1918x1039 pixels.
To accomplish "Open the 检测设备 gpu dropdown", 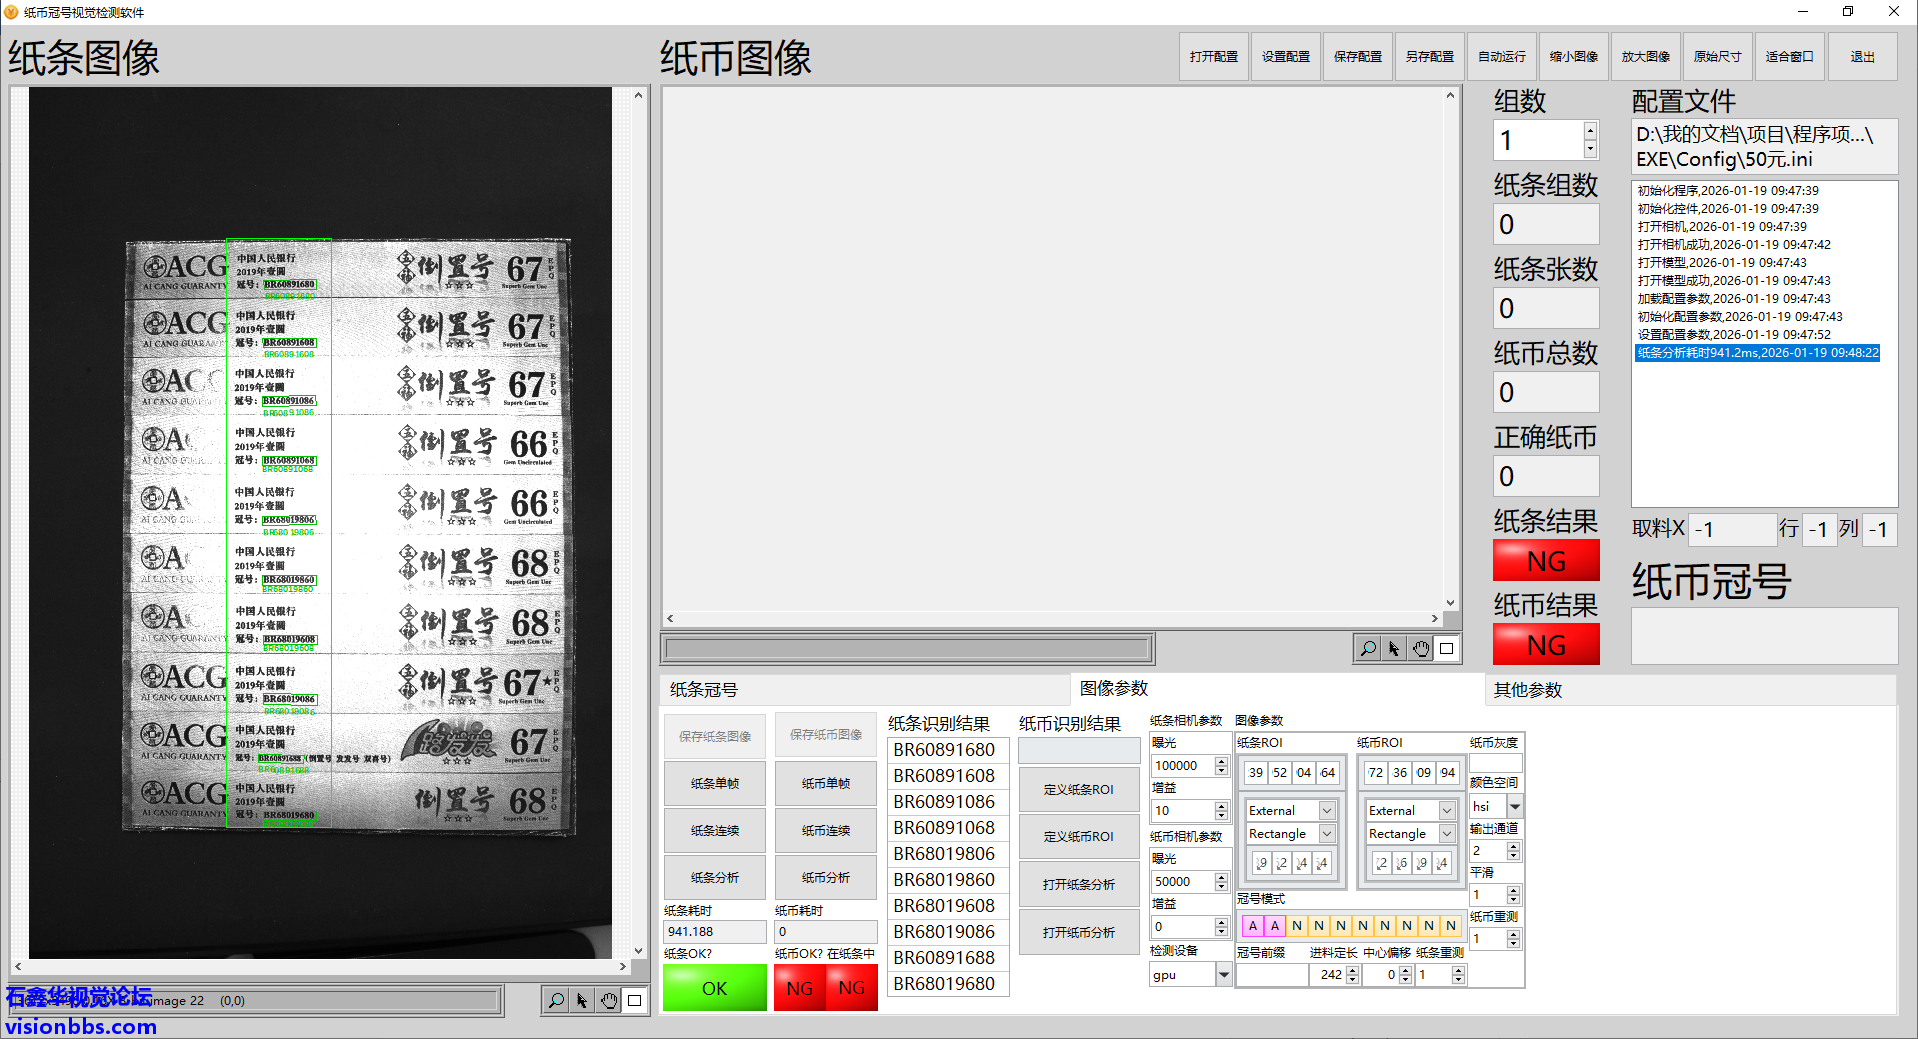I will click(x=1223, y=975).
